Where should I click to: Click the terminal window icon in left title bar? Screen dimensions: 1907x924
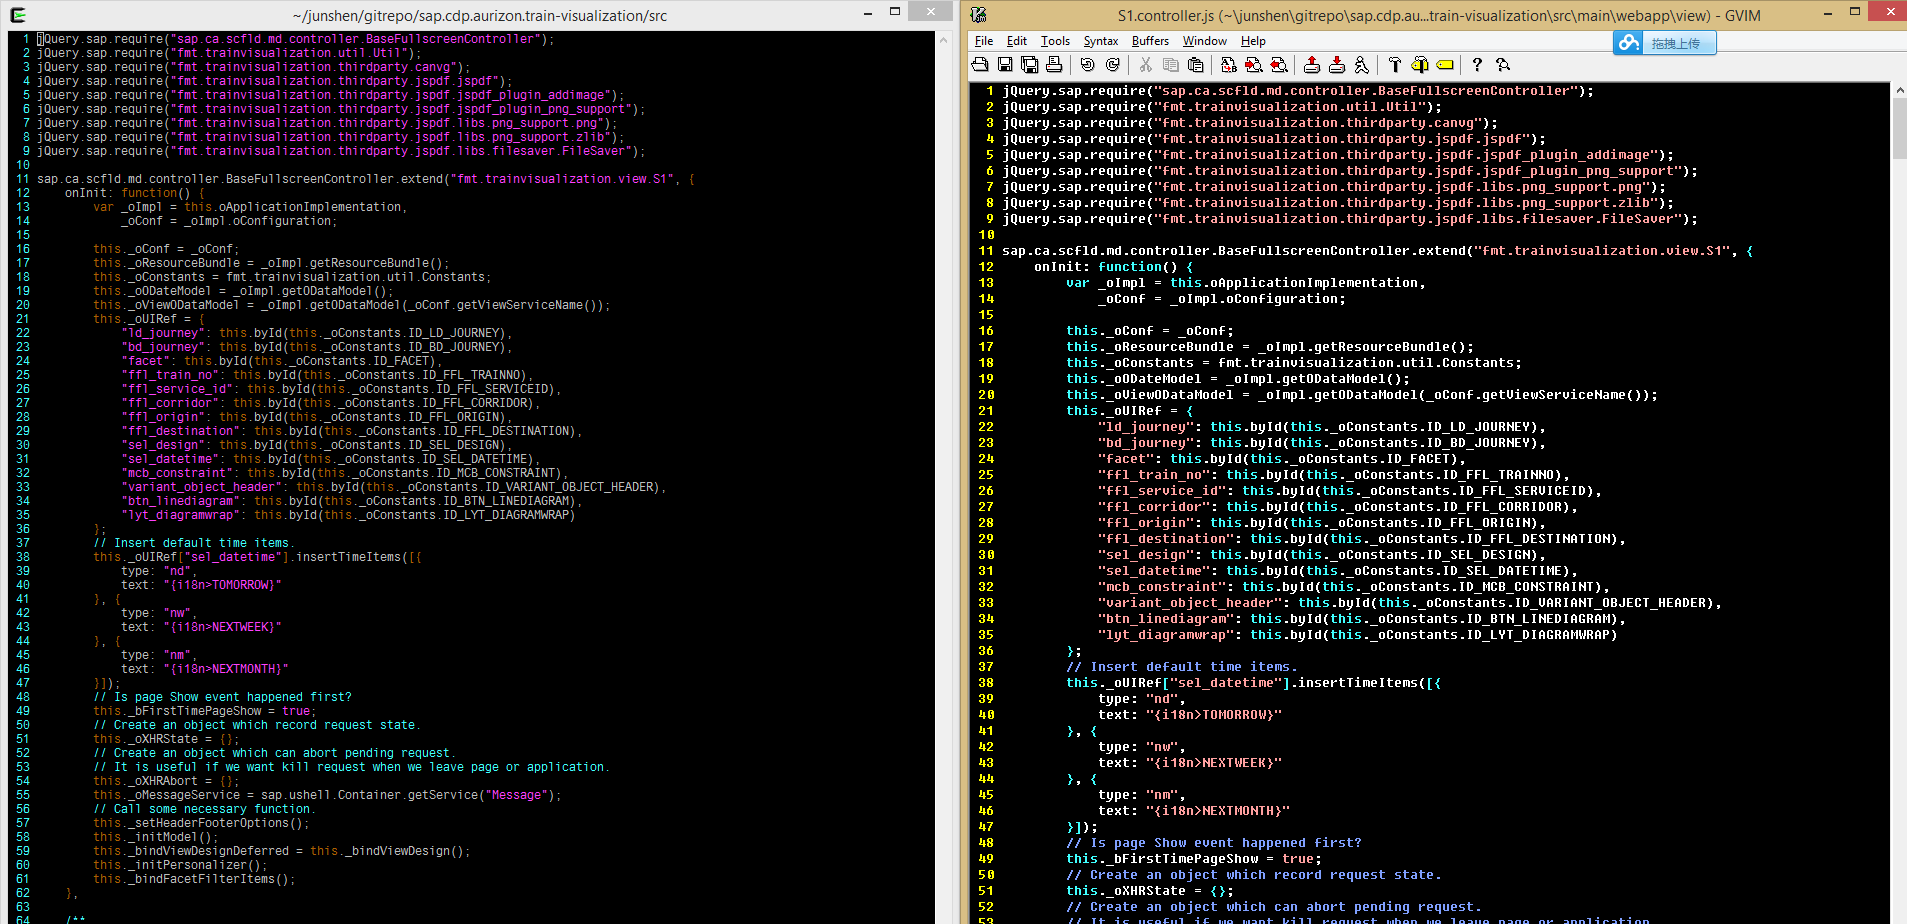(17, 15)
